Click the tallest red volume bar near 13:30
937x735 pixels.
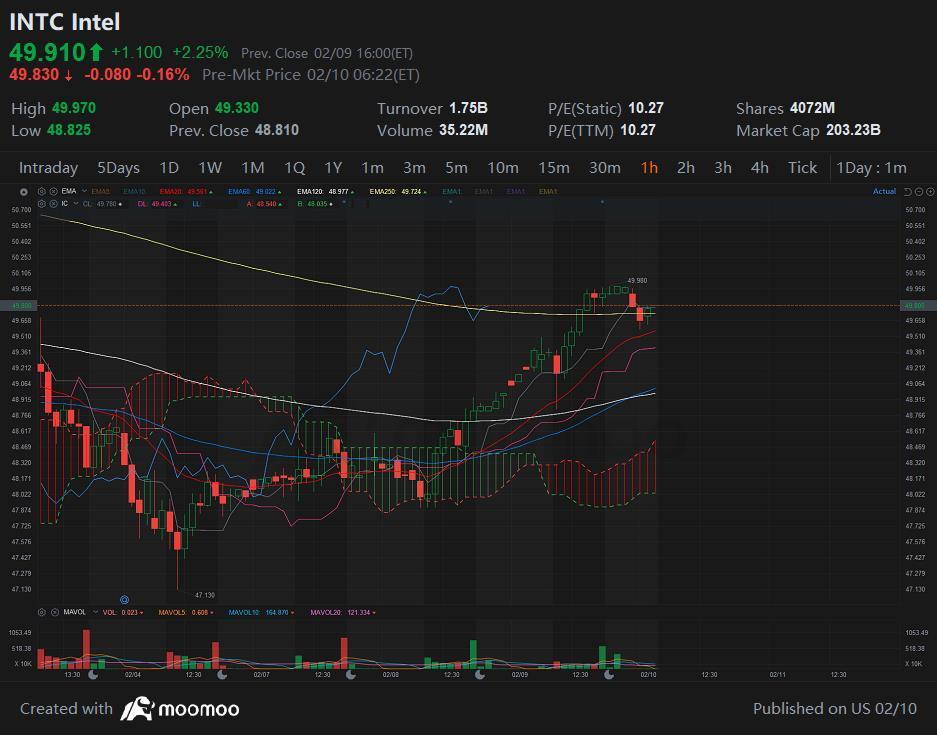click(86, 649)
